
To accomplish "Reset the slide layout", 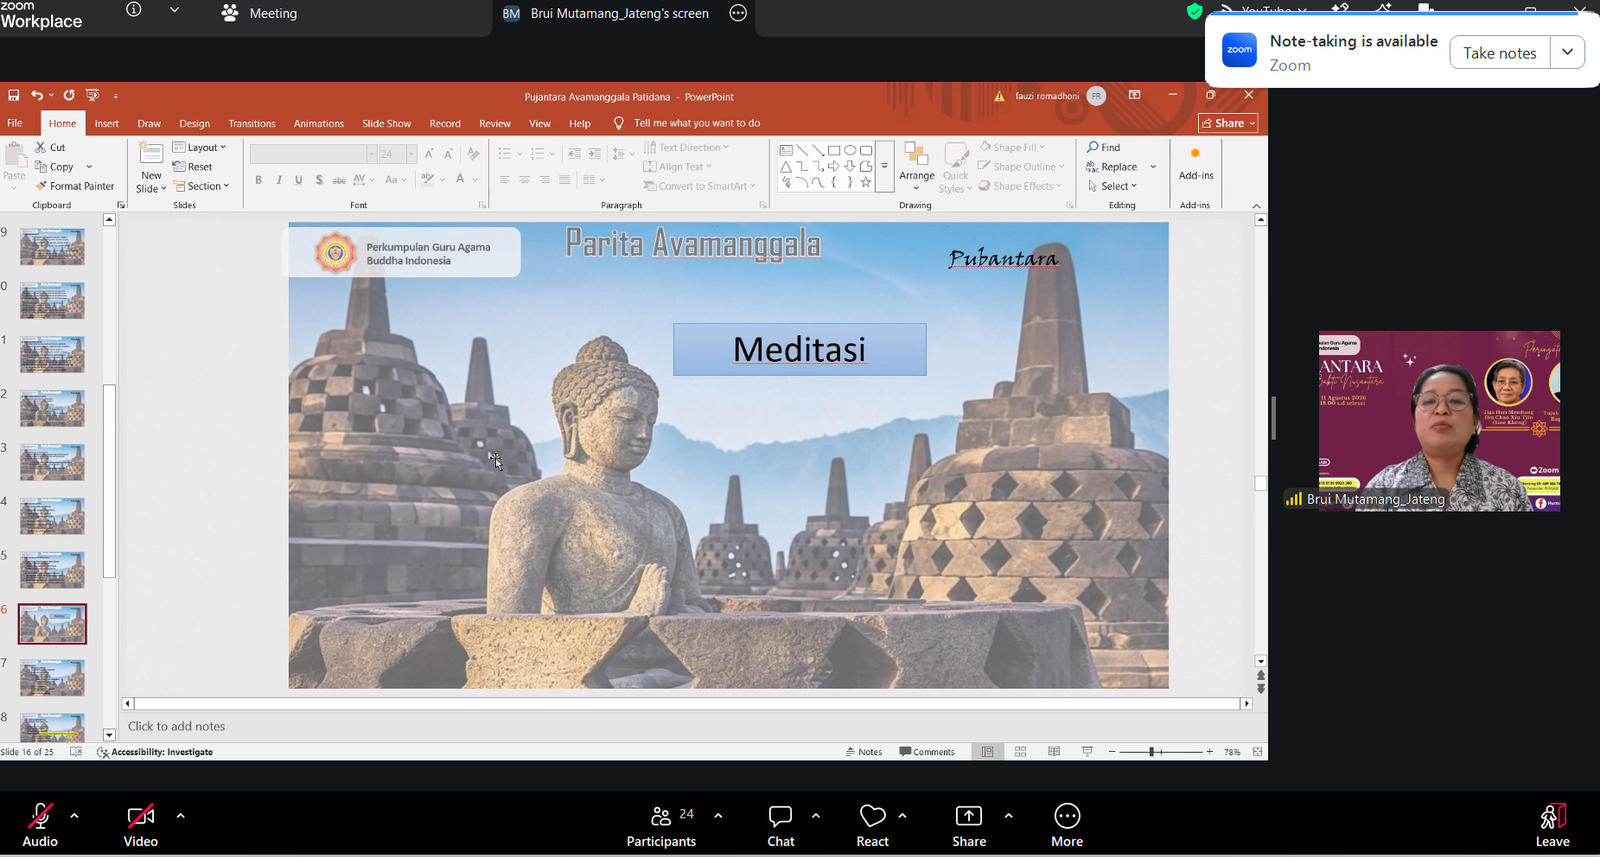I will click(x=192, y=167).
